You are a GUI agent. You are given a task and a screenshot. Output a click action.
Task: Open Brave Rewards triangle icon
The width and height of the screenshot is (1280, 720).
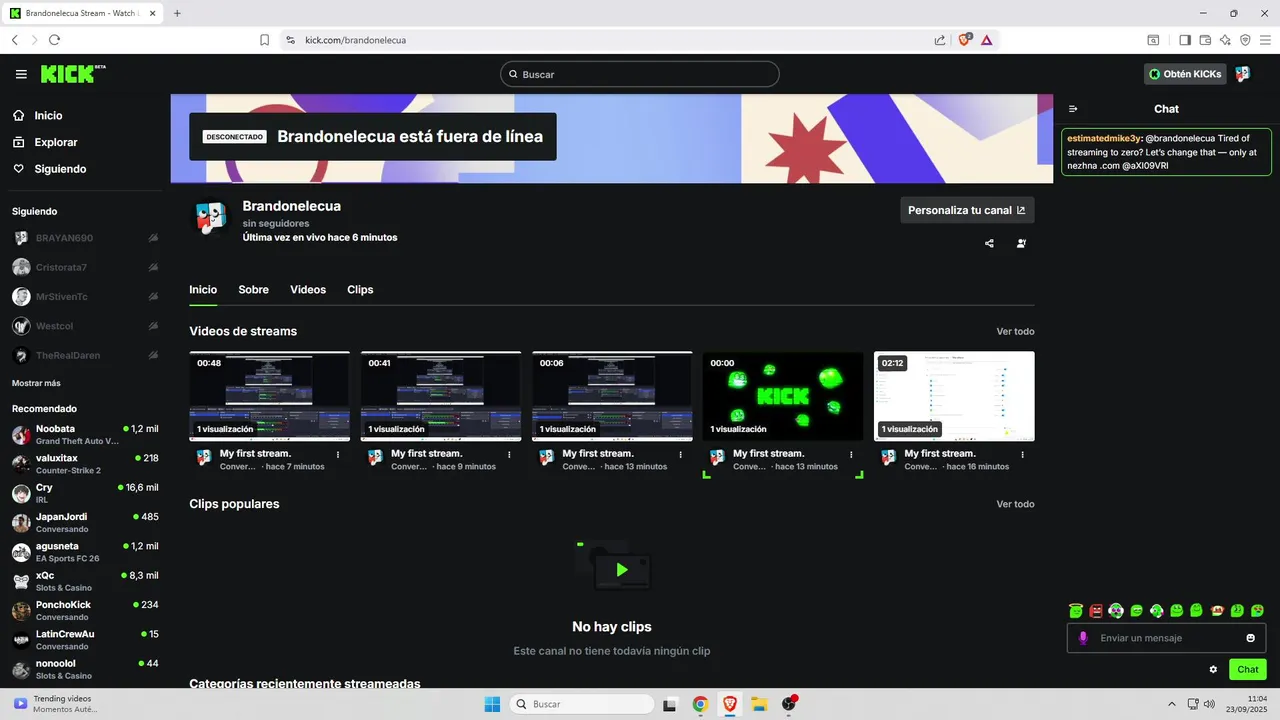pos(986,40)
